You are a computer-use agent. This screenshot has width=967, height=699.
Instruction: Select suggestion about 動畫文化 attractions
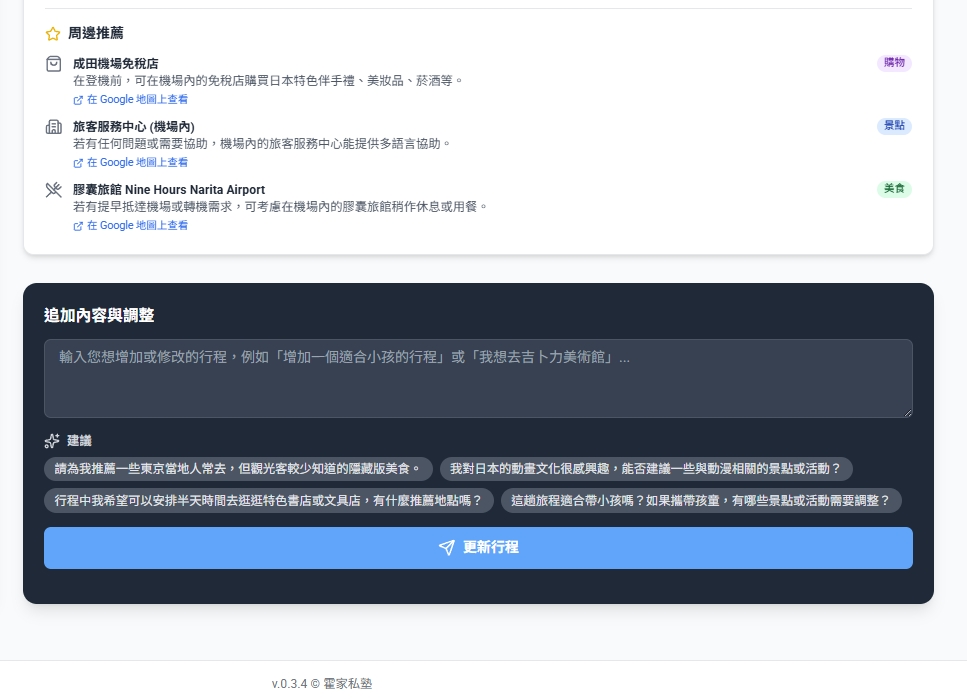click(646, 469)
